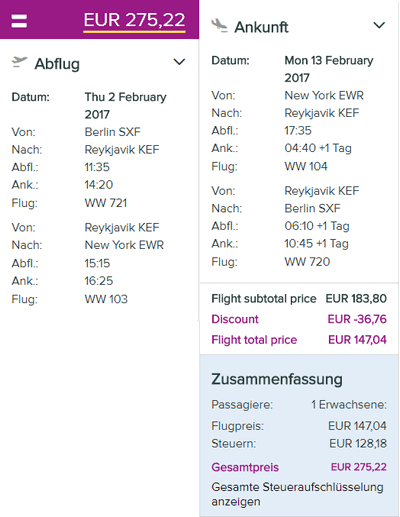Click the Steuern amount EUR 128,18
Image resolution: width=400 pixels, height=517 pixels.
pyautogui.click(x=358, y=444)
